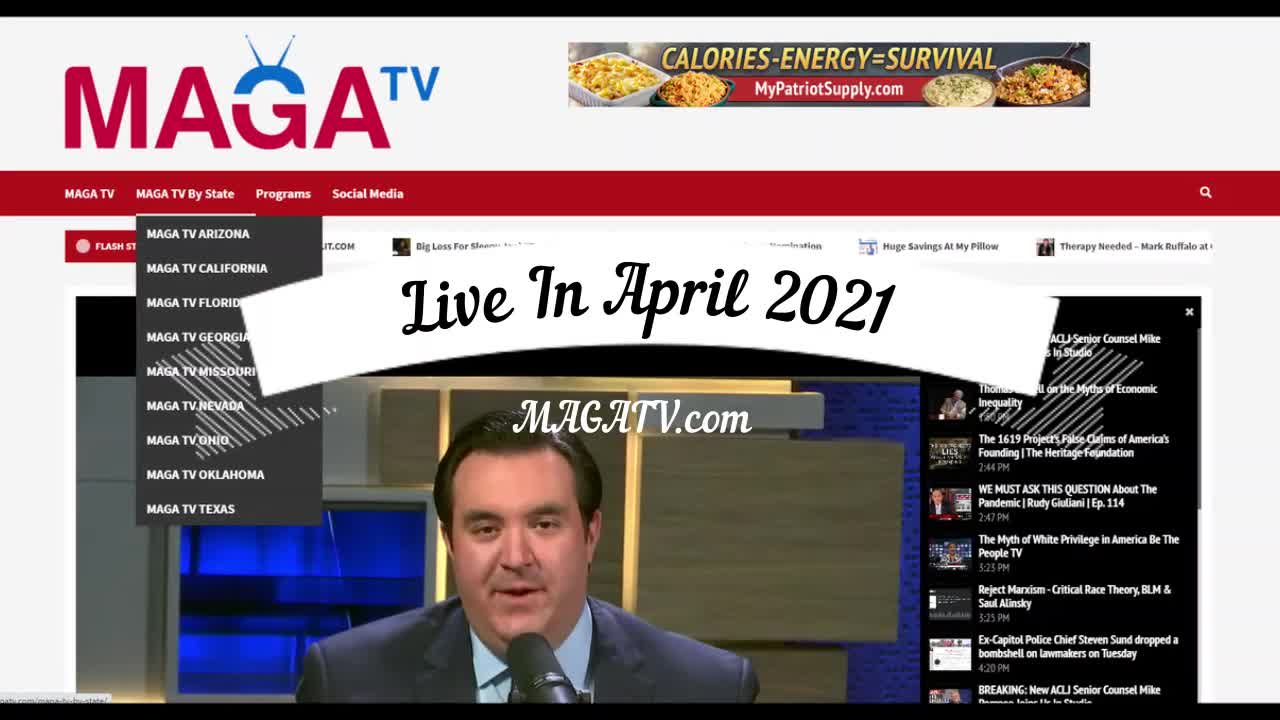Click the My Pillow headline thumbnail icon
This screenshot has height=720, width=1280.
[867, 247]
